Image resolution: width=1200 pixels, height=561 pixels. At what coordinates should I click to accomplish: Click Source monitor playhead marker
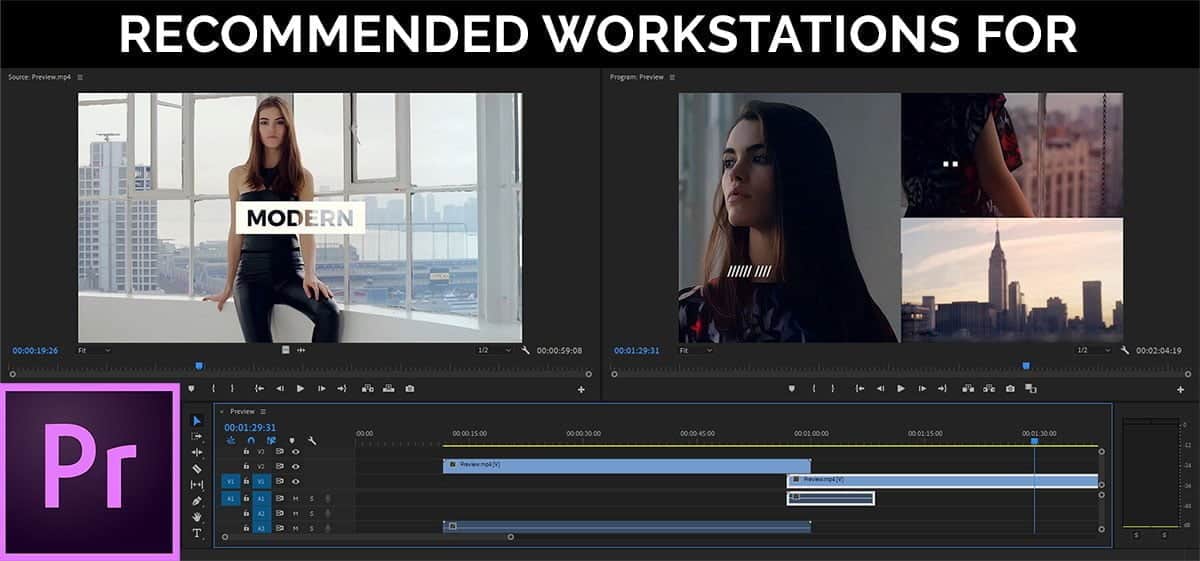point(199,365)
